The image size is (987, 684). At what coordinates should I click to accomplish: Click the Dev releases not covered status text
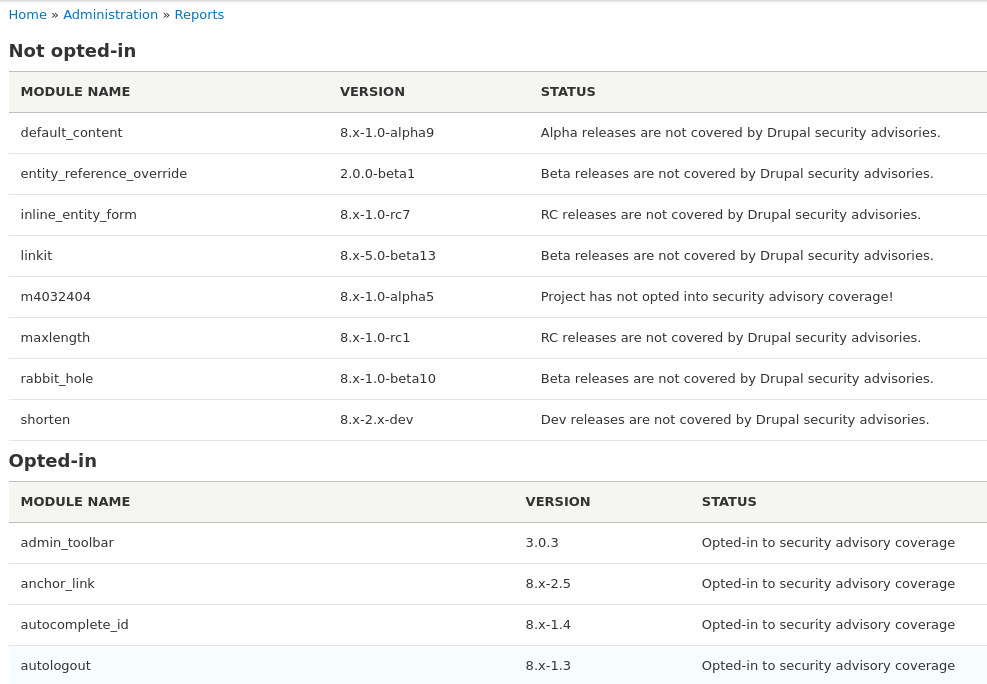735,420
